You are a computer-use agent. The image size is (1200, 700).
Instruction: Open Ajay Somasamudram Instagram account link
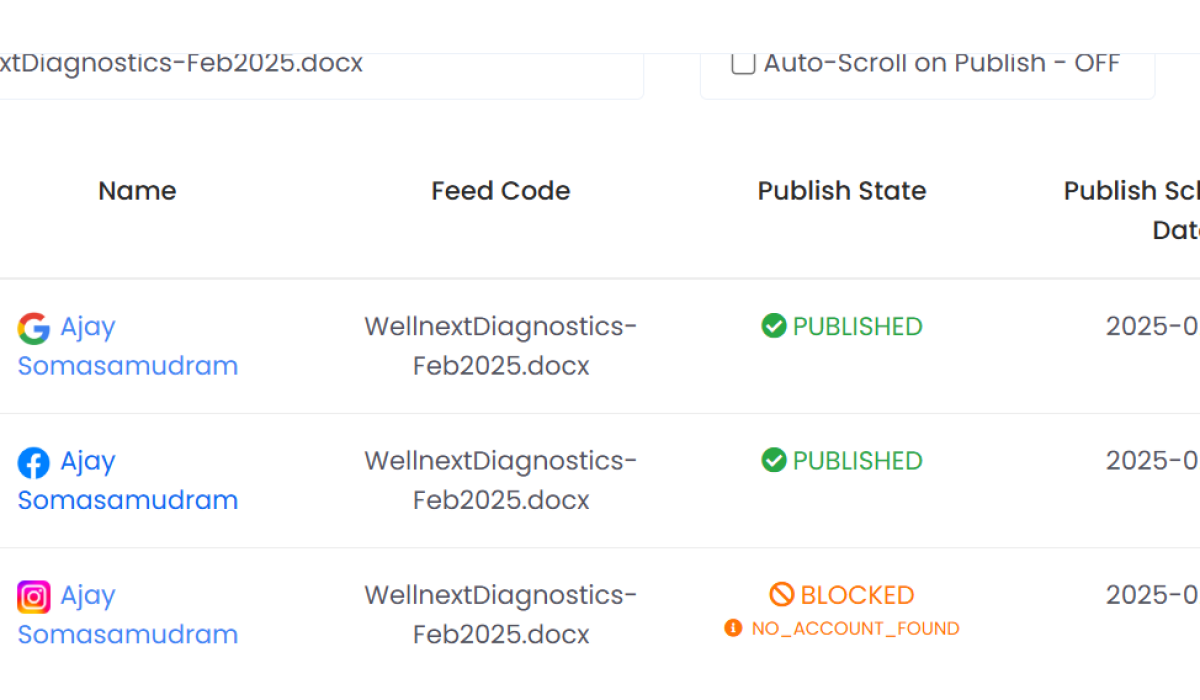click(x=128, y=614)
